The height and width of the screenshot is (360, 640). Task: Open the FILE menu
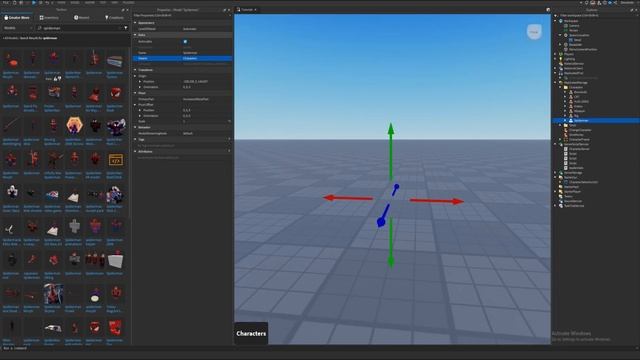click(5, 2)
